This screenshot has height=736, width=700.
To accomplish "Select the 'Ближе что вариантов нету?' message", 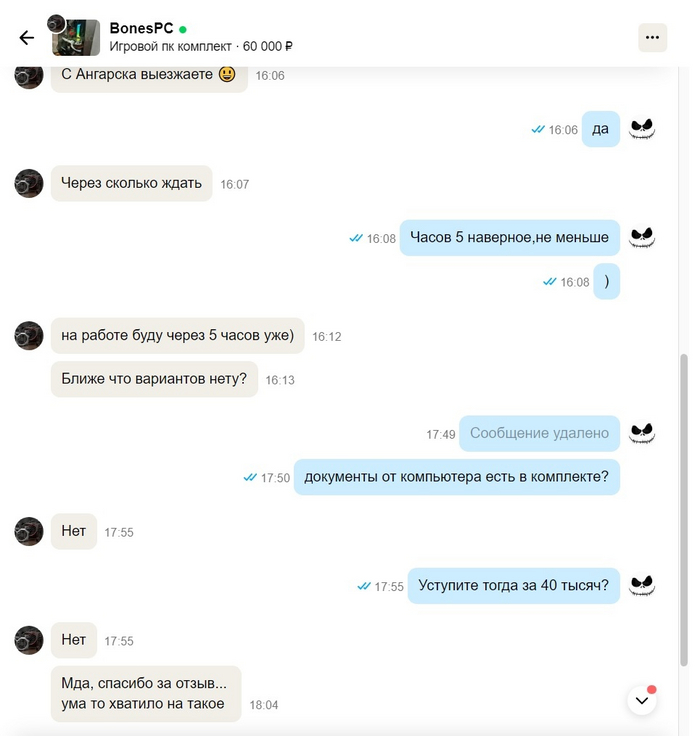I will tap(154, 379).
